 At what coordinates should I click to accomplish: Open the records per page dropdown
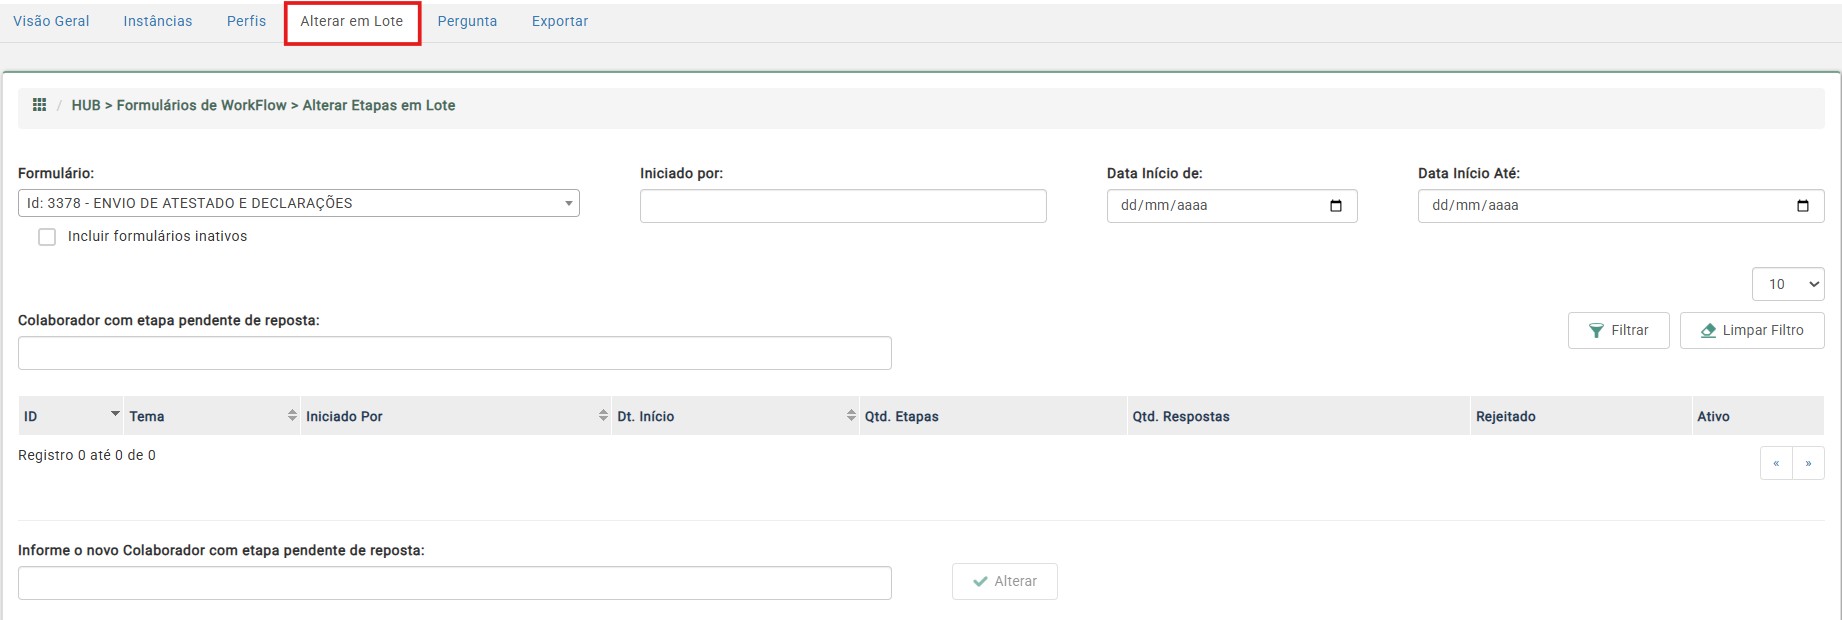[x=1787, y=284]
